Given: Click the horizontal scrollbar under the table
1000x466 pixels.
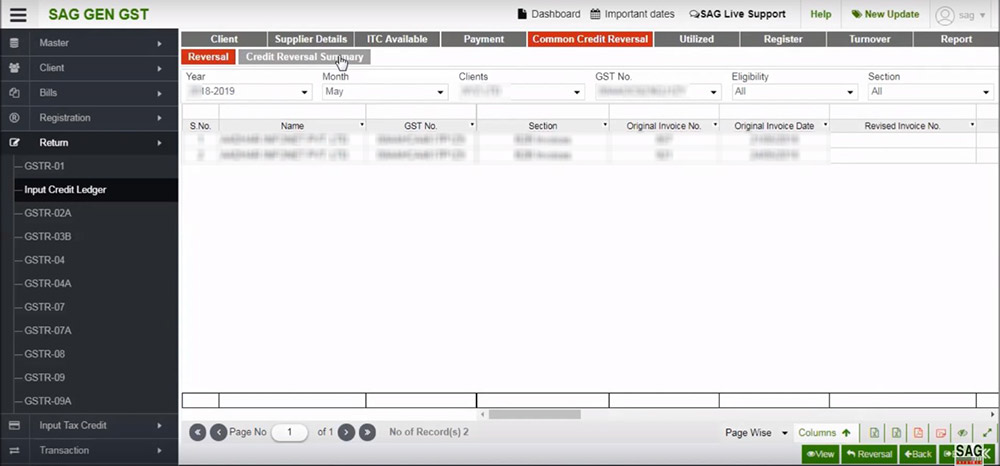Looking at the screenshot, I should [x=534, y=414].
